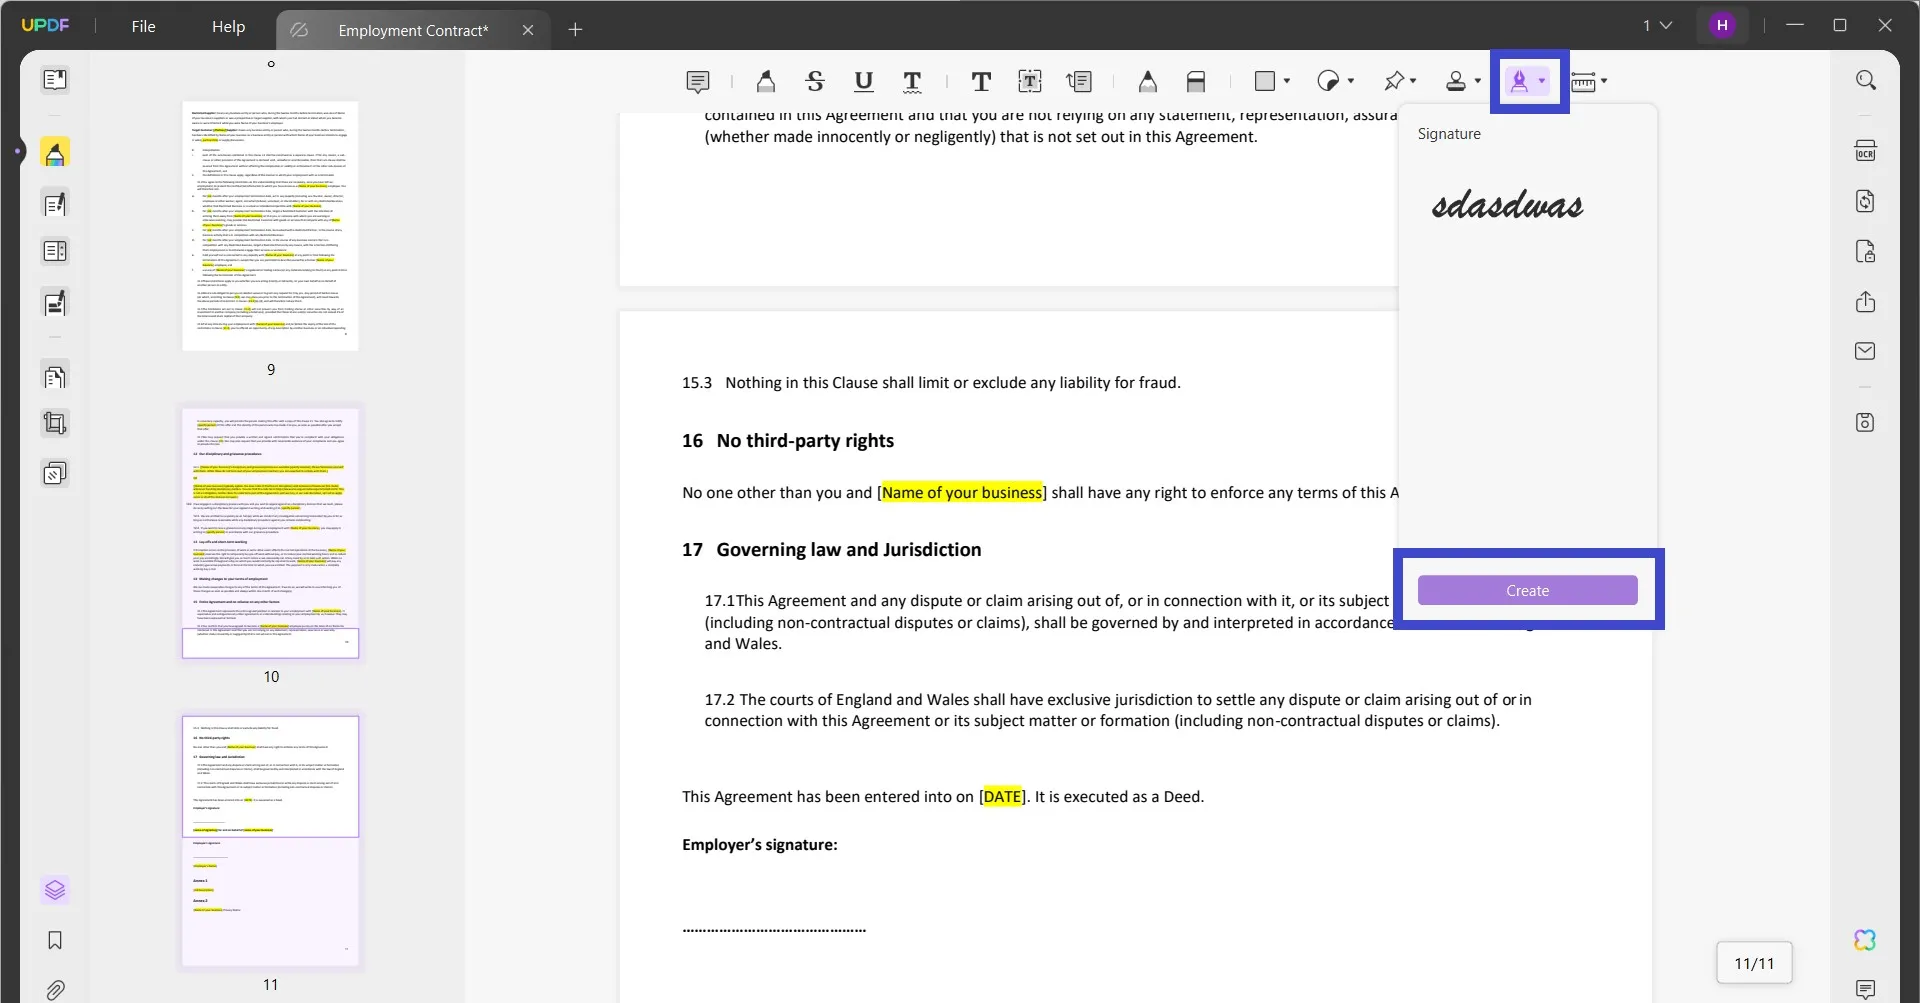Screen dimensions: 1920x1003
Task: Open the Organize Pages tool in sidebar
Action: pos(55,377)
